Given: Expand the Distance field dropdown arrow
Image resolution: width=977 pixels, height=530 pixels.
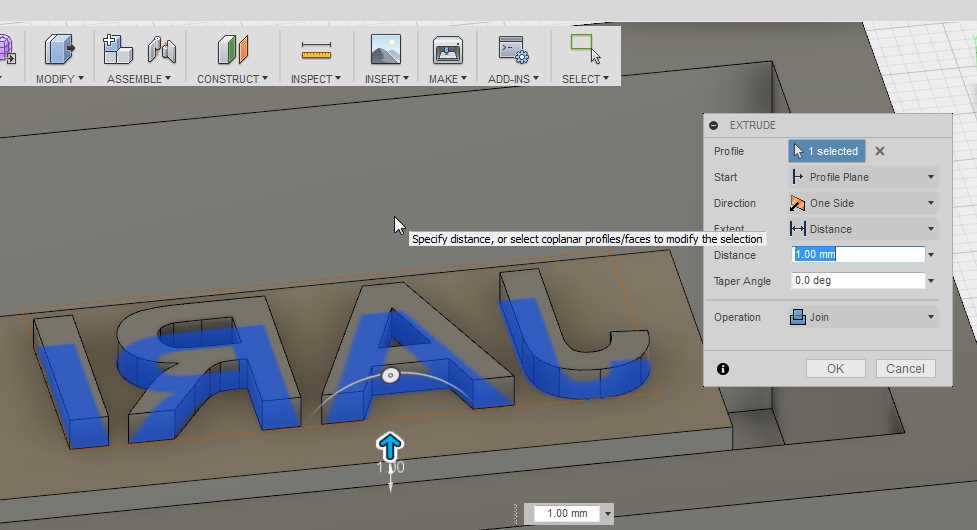Looking at the screenshot, I should [931, 255].
